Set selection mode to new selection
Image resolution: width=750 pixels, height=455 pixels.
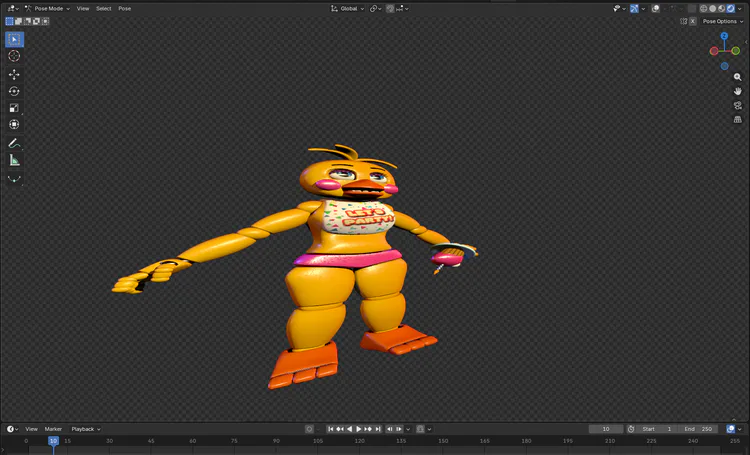pyautogui.click(x=9, y=21)
